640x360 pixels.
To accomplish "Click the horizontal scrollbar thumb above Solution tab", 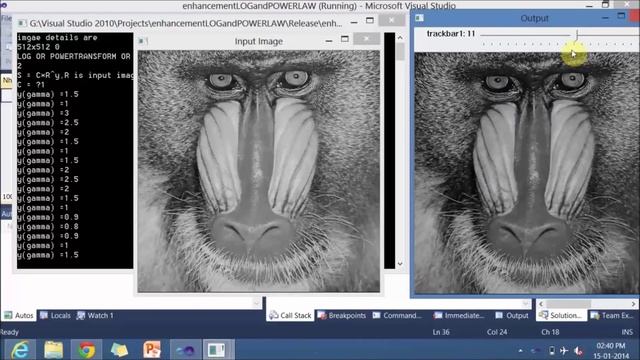I will 569,304.
